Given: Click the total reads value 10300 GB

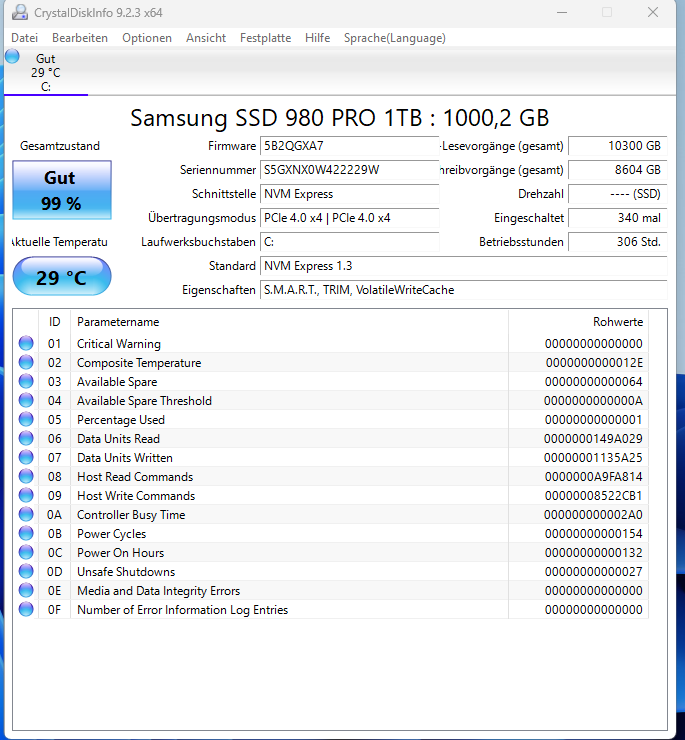Looking at the screenshot, I should pyautogui.click(x=617, y=146).
